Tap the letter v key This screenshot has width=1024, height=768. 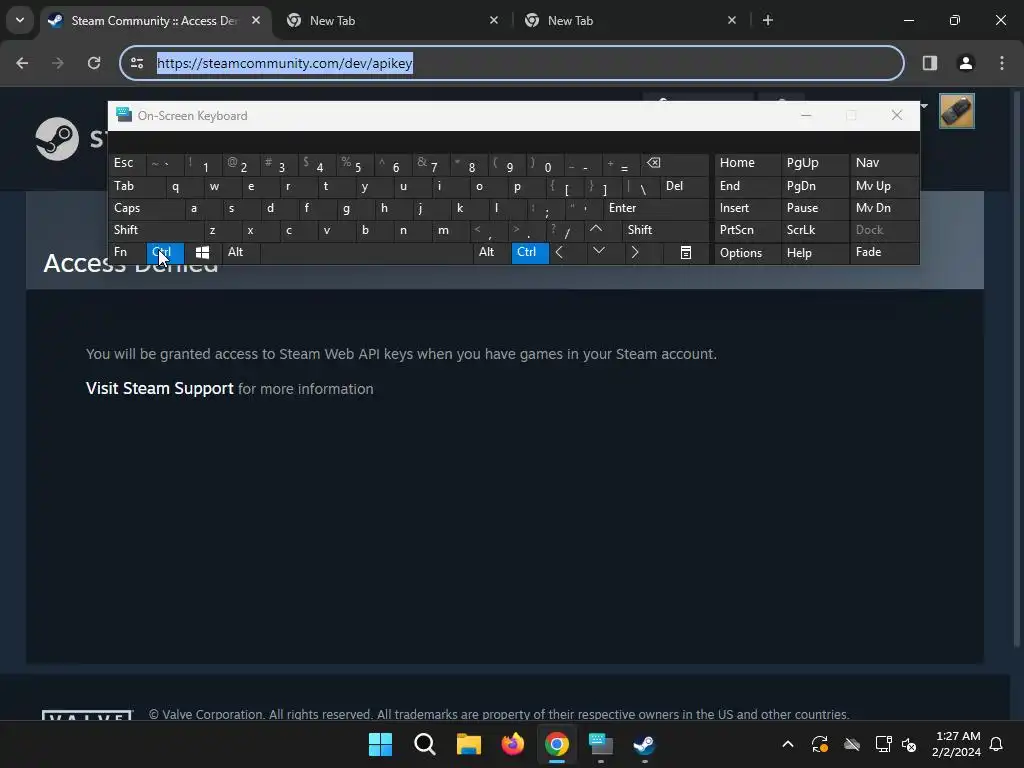point(336,230)
